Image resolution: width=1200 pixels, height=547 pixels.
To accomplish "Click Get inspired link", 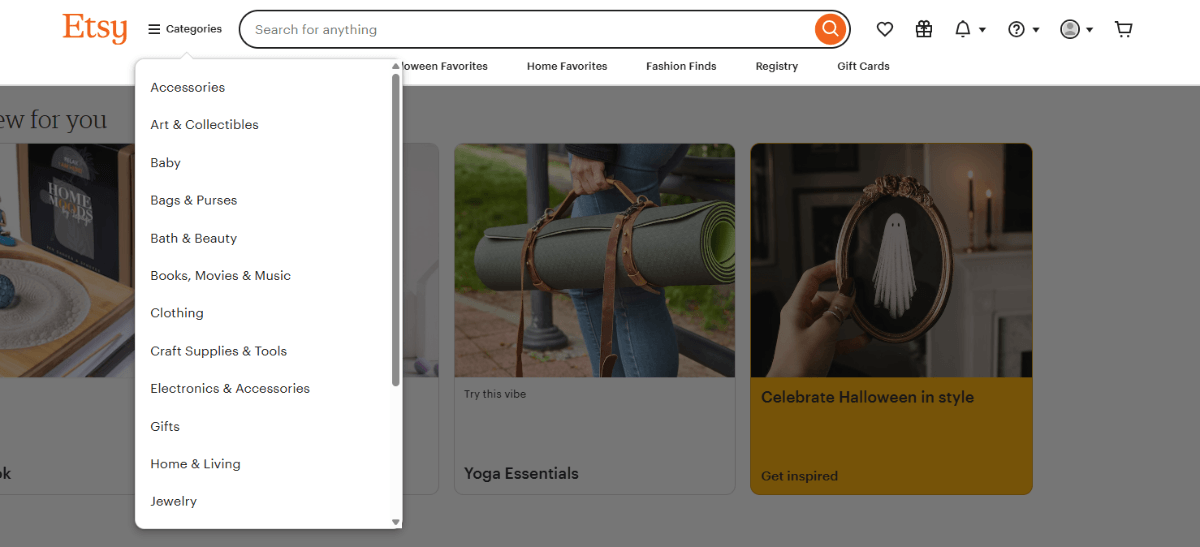I will 799,476.
